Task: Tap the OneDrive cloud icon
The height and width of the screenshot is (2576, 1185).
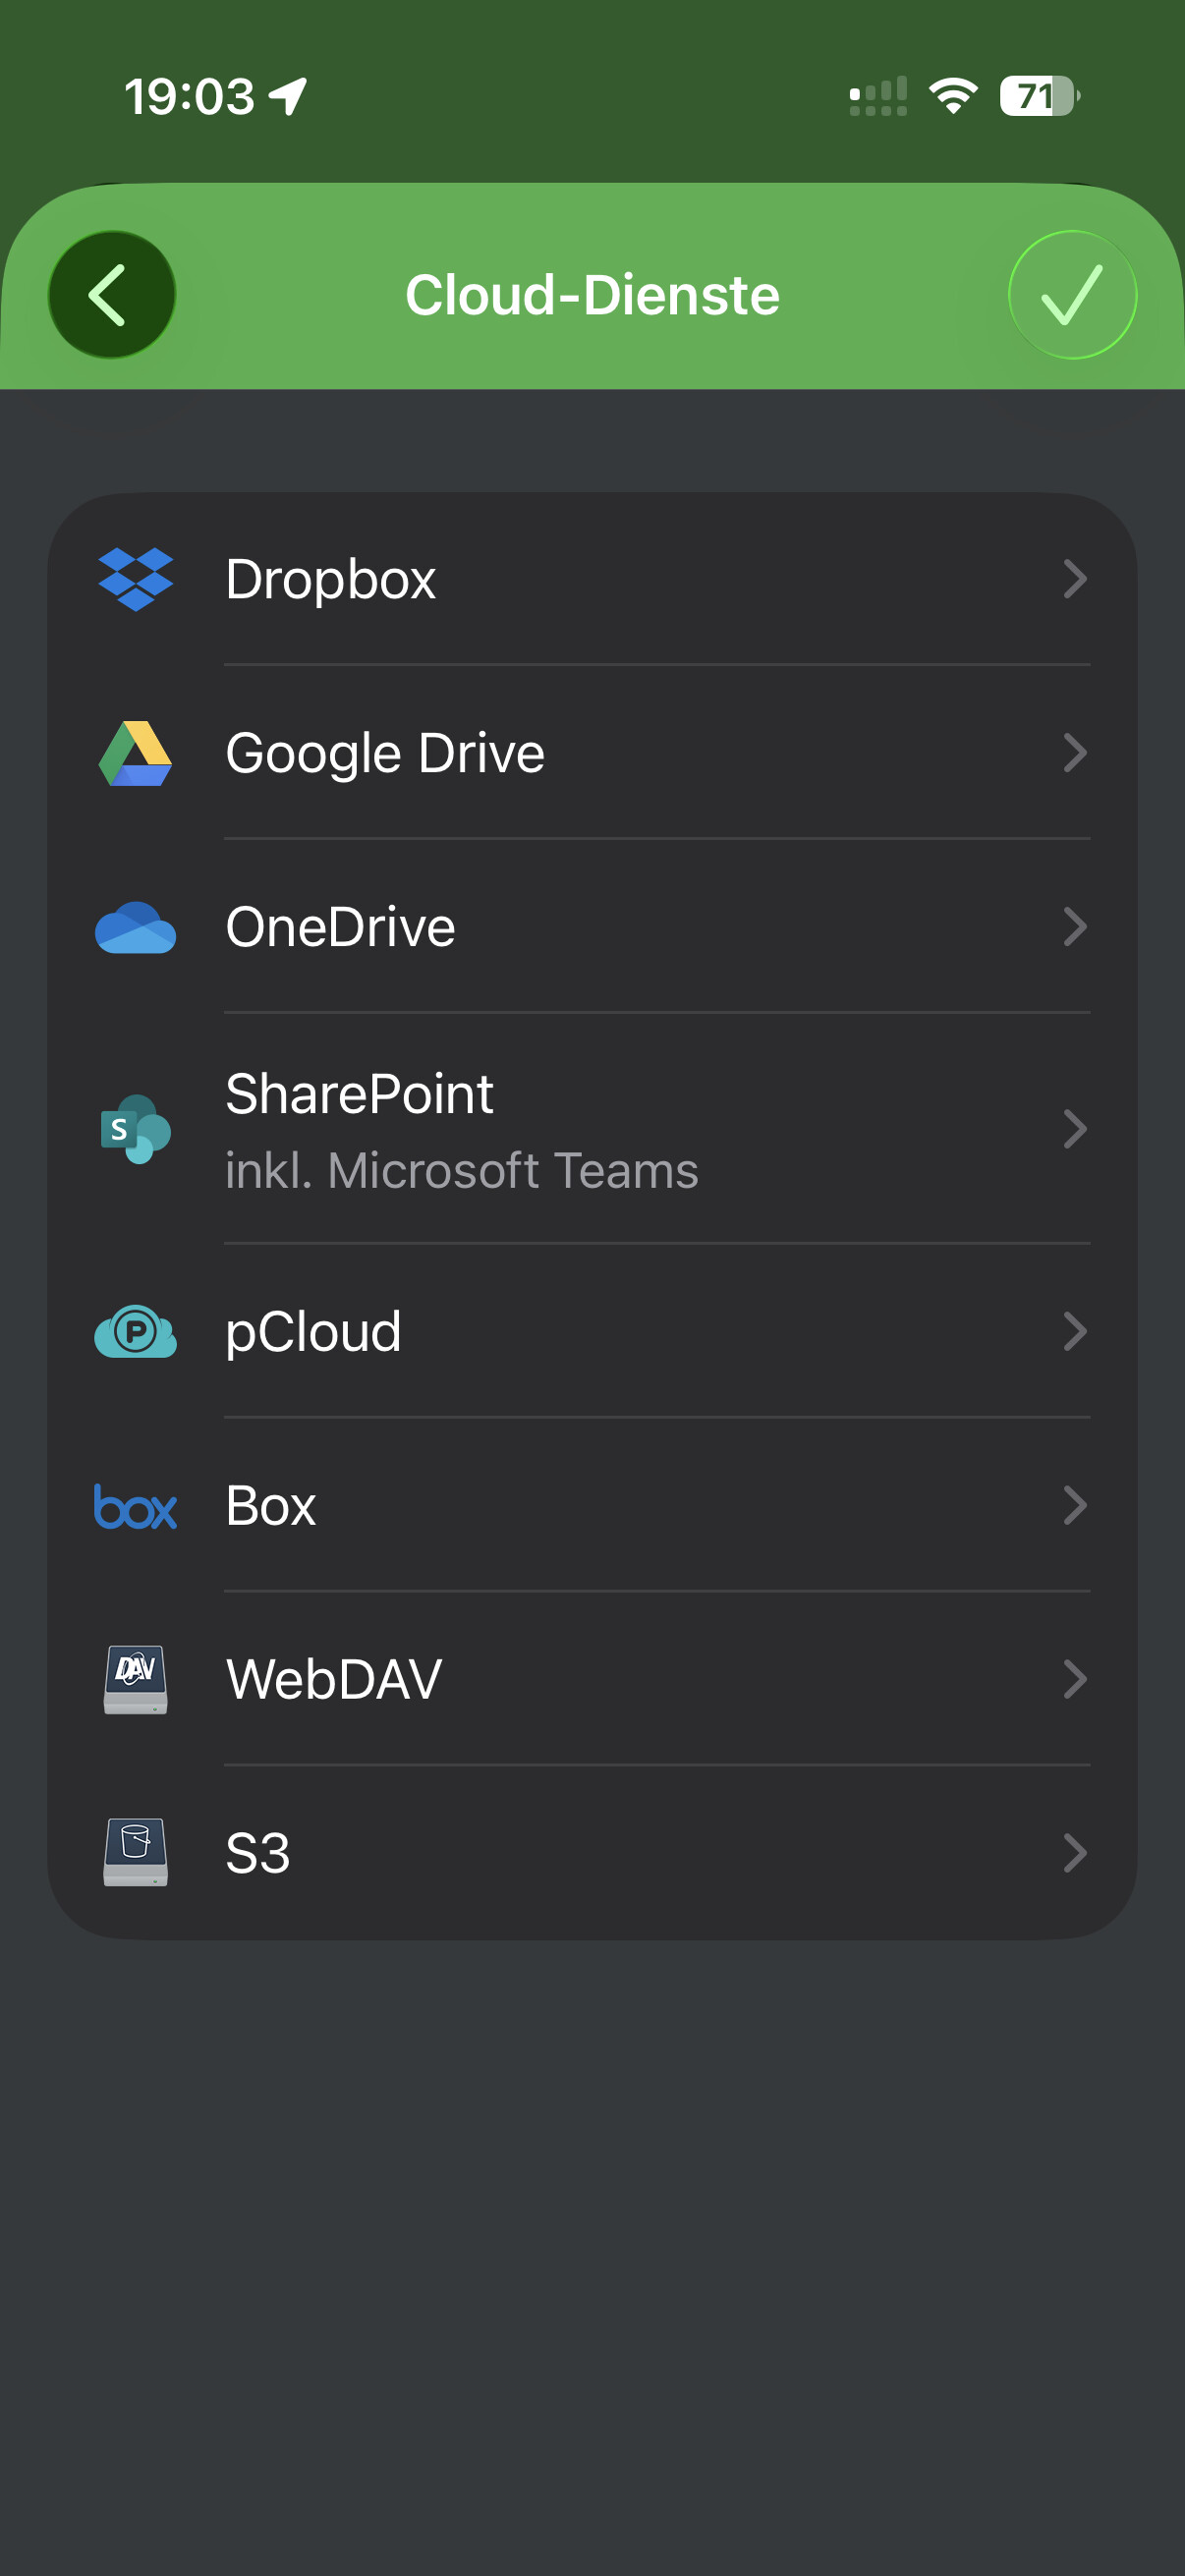Action: pyautogui.click(x=136, y=927)
